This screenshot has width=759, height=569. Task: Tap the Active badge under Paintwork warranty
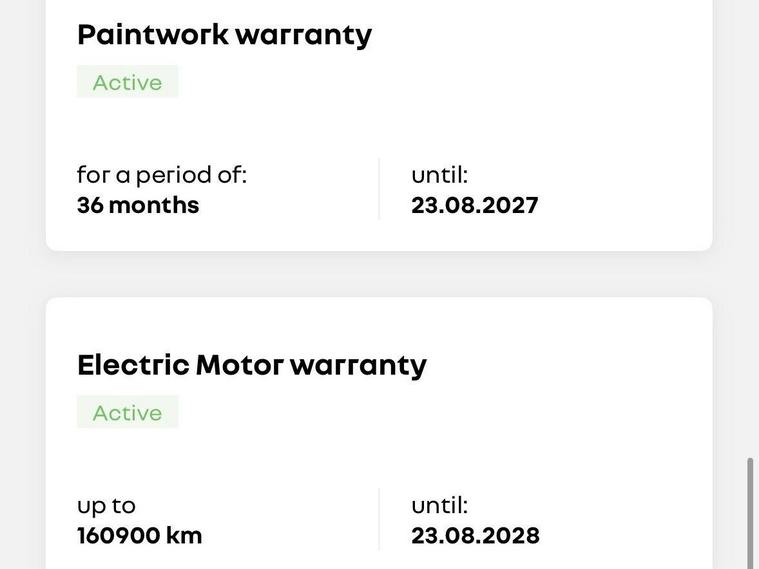pyautogui.click(x=127, y=82)
